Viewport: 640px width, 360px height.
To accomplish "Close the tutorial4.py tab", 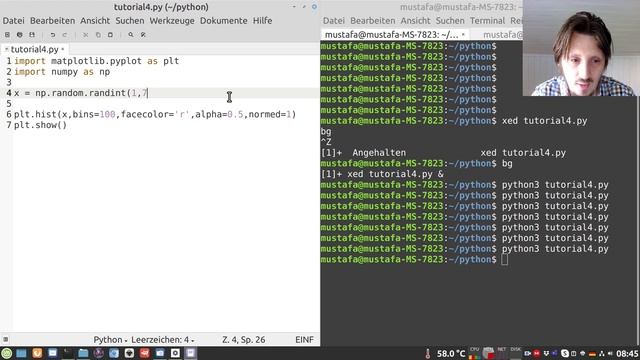I will [63, 49].
